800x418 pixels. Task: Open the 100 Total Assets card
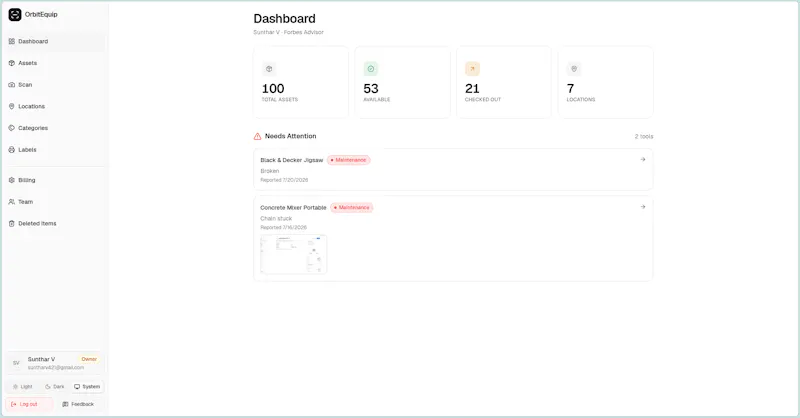coord(301,82)
